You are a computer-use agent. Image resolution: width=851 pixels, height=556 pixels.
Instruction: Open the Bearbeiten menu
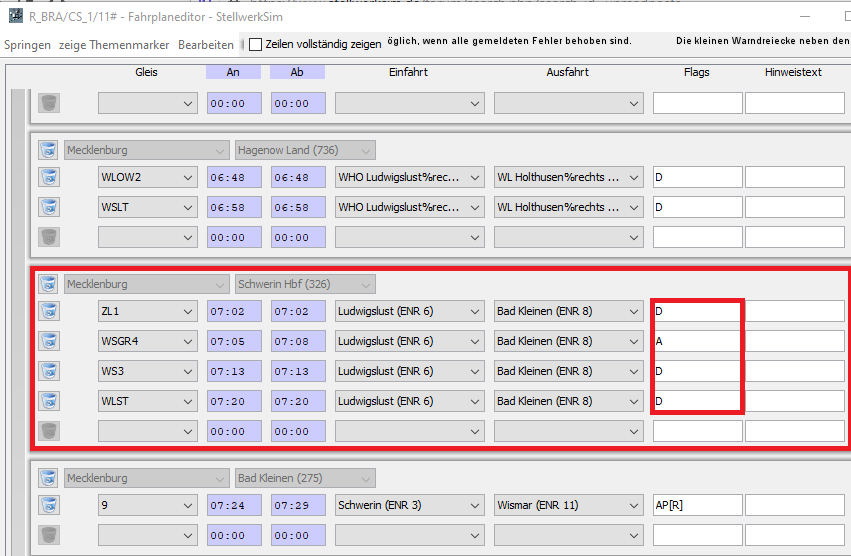206,45
